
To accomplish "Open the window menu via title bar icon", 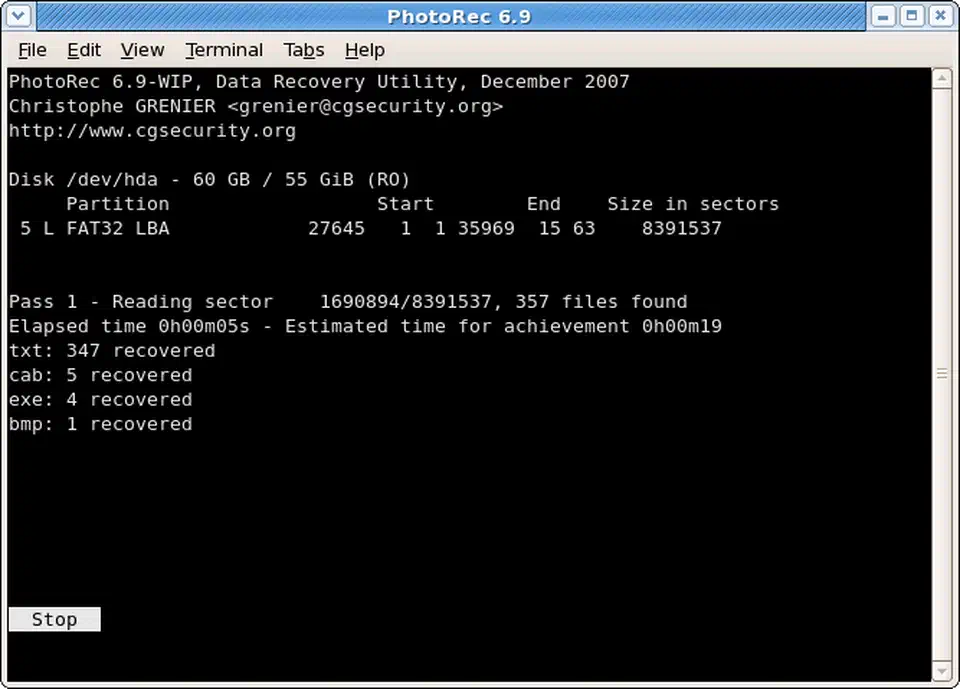I will [16, 16].
